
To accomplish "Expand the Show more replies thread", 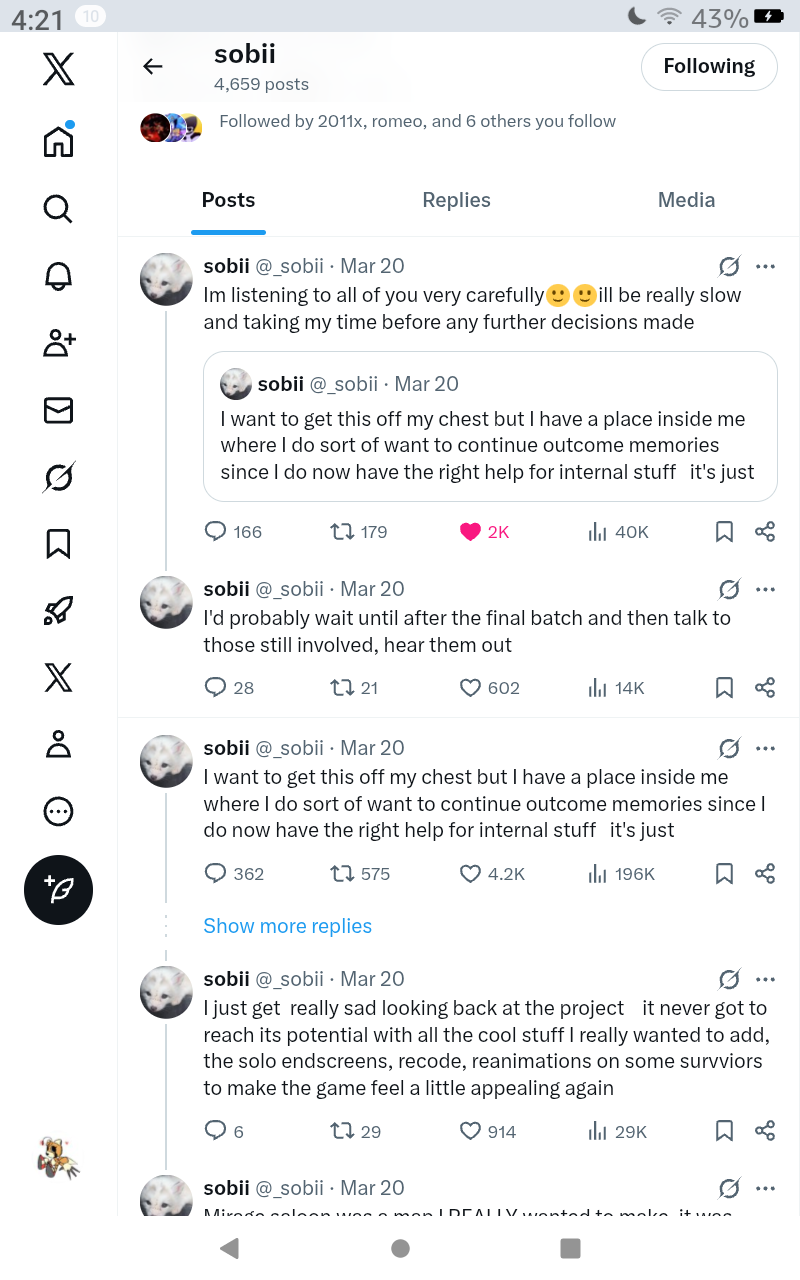I will [287, 926].
